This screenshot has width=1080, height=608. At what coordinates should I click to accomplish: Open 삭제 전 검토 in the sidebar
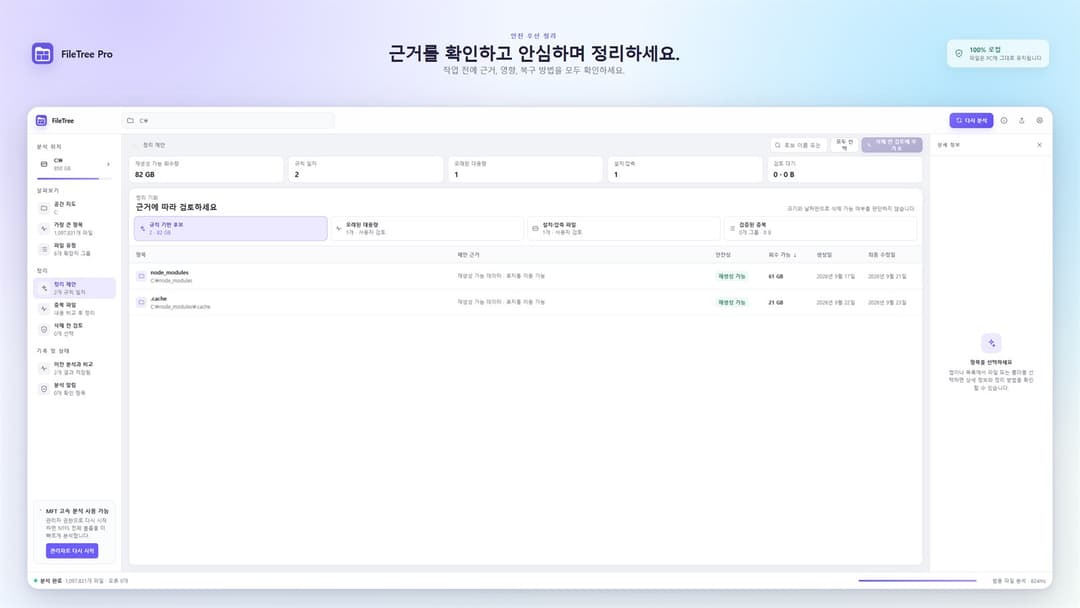click(x=74, y=329)
